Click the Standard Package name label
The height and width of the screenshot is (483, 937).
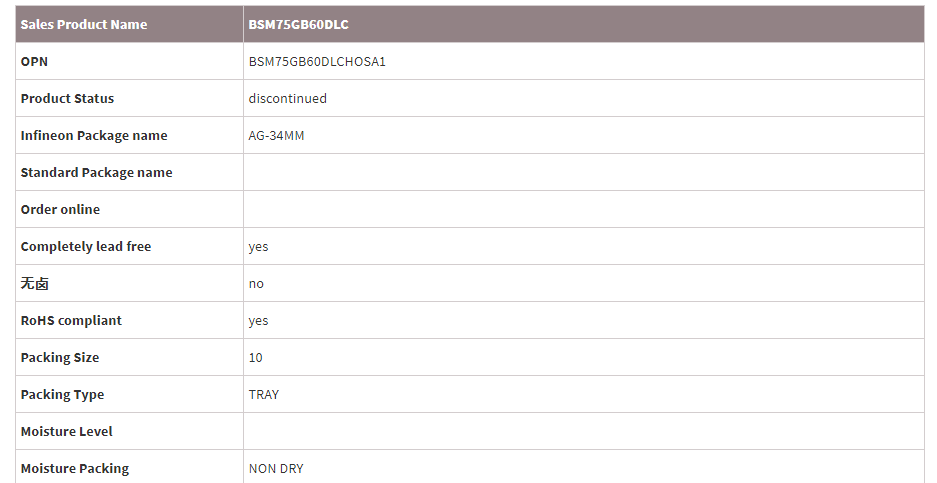click(x=96, y=172)
